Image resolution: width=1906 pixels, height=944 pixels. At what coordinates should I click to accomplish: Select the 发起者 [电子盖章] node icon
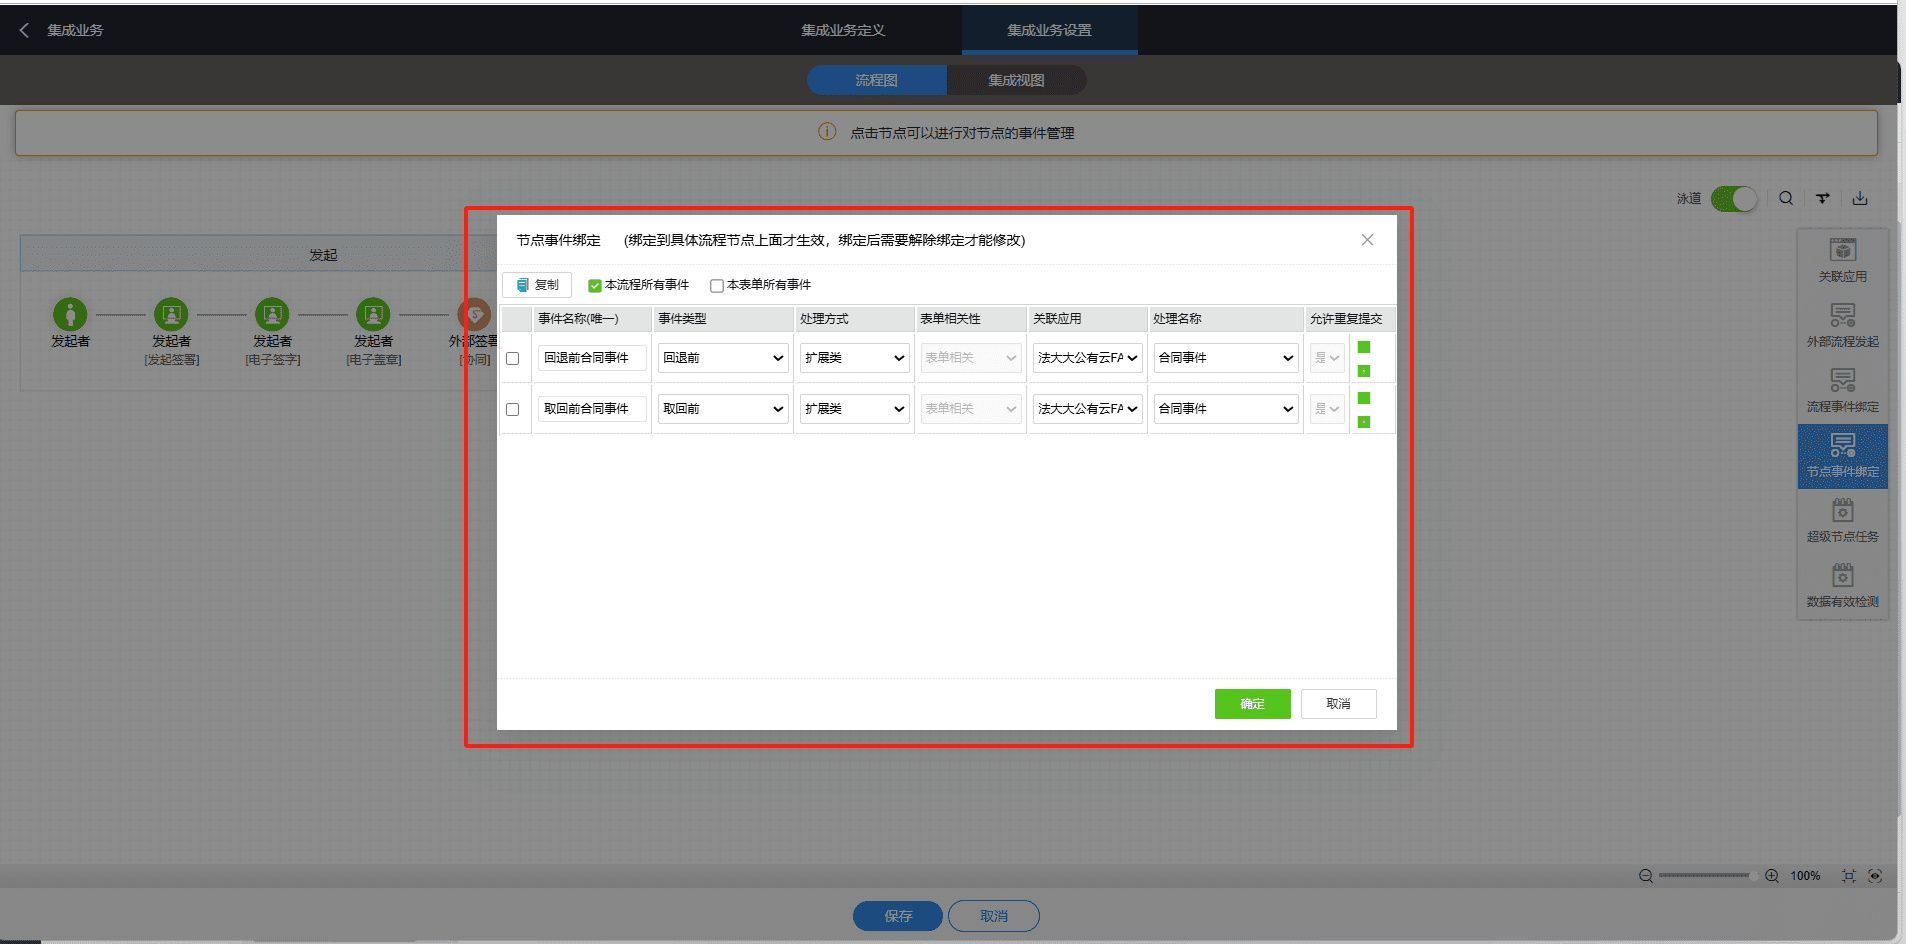click(373, 314)
